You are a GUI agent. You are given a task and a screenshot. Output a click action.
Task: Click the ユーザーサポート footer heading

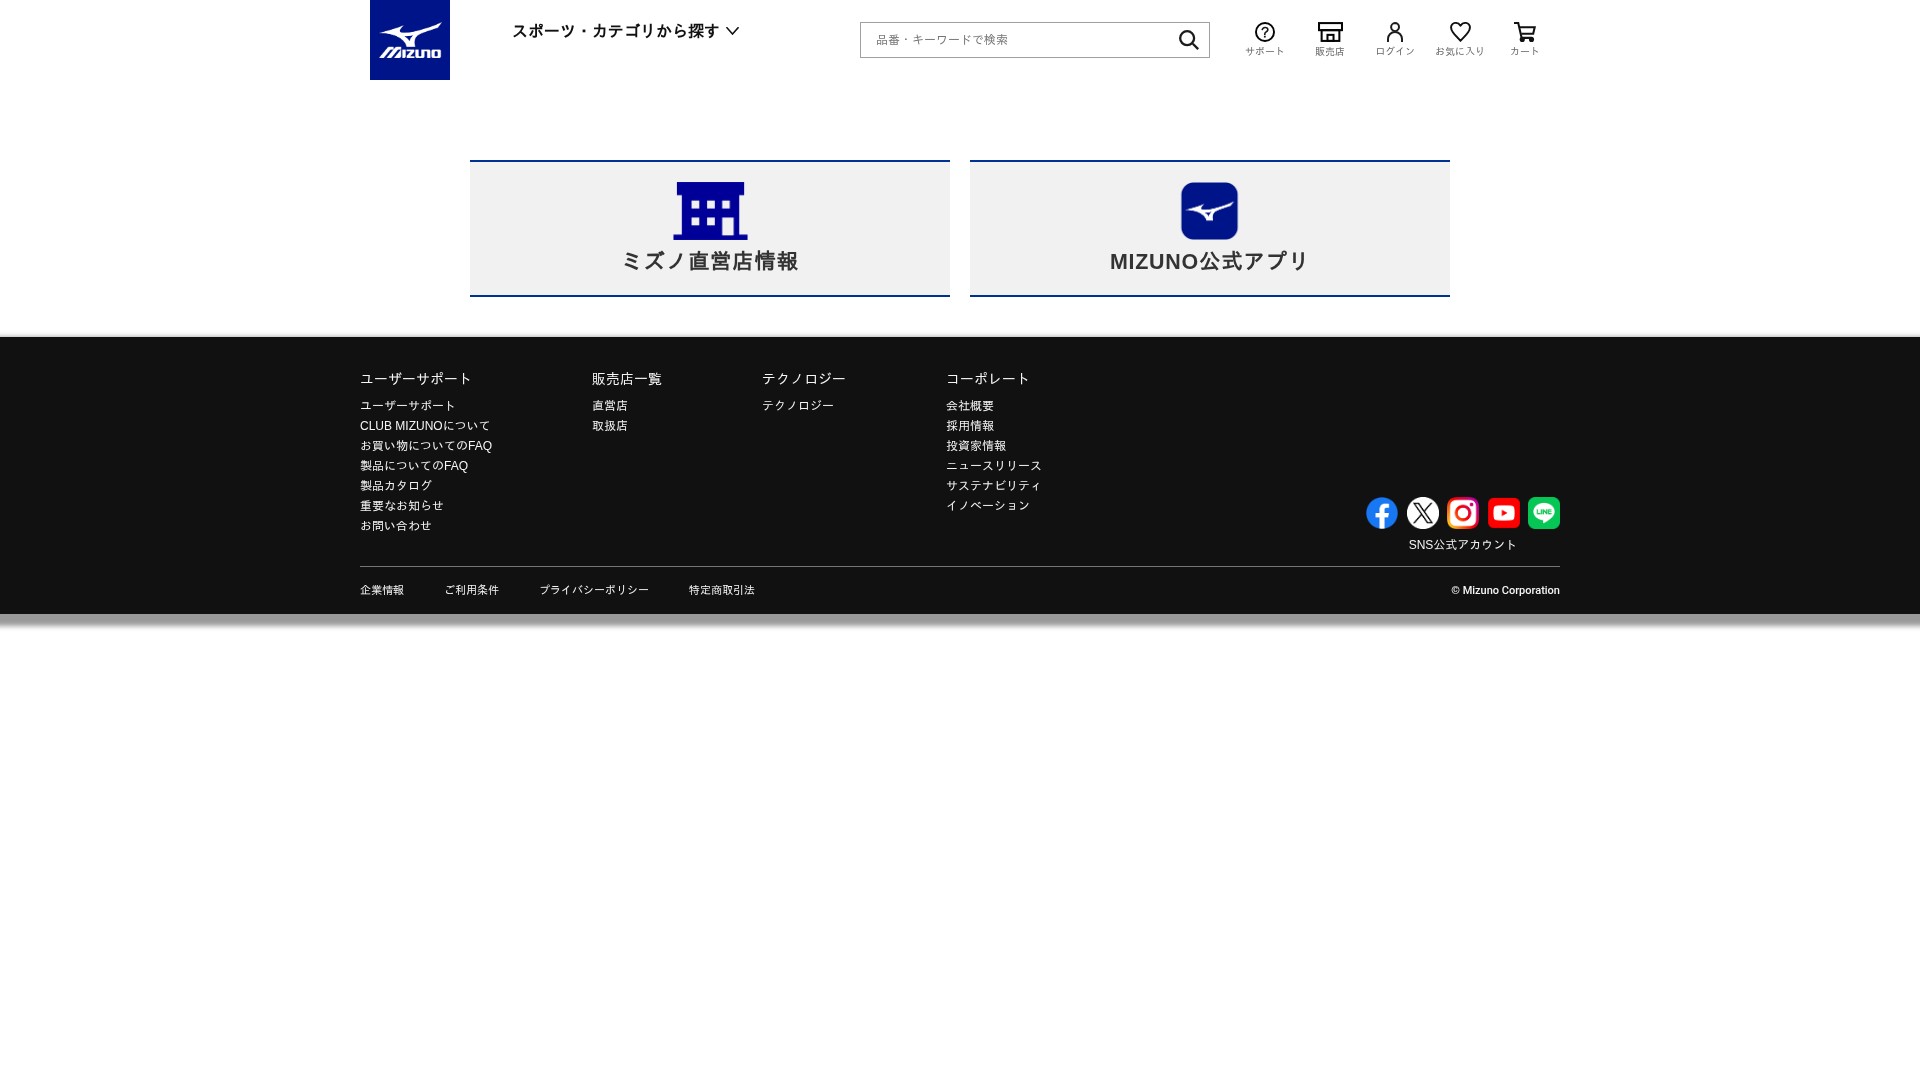pos(416,379)
